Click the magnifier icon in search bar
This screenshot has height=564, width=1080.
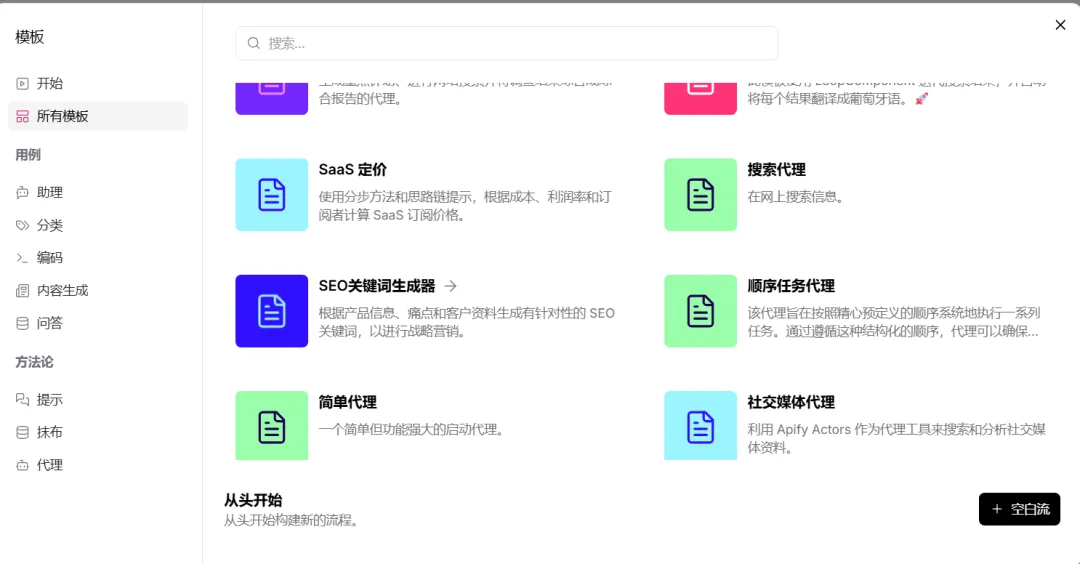[x=254, y=43]
